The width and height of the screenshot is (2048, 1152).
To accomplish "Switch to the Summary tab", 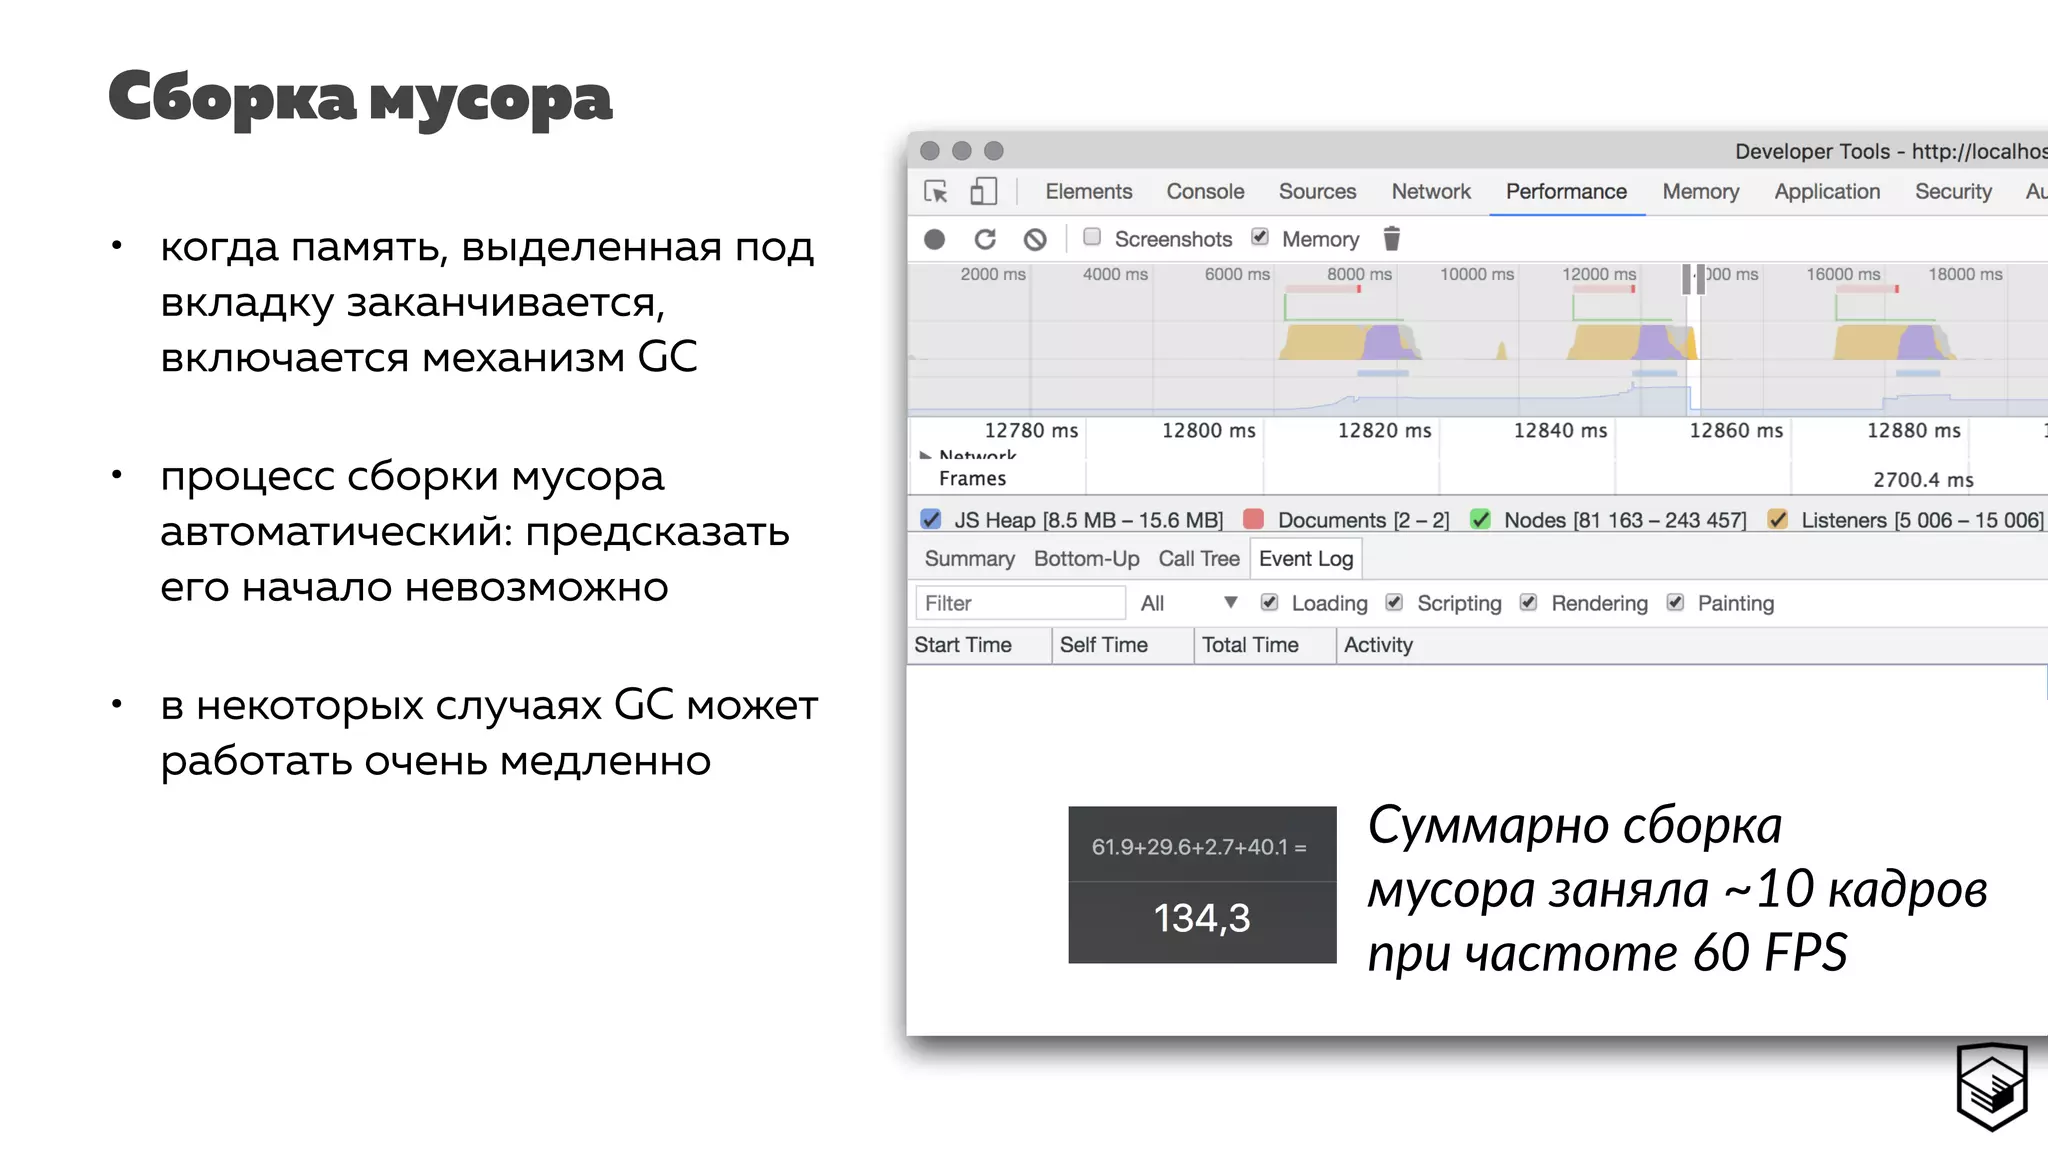I will click(969, 558).
